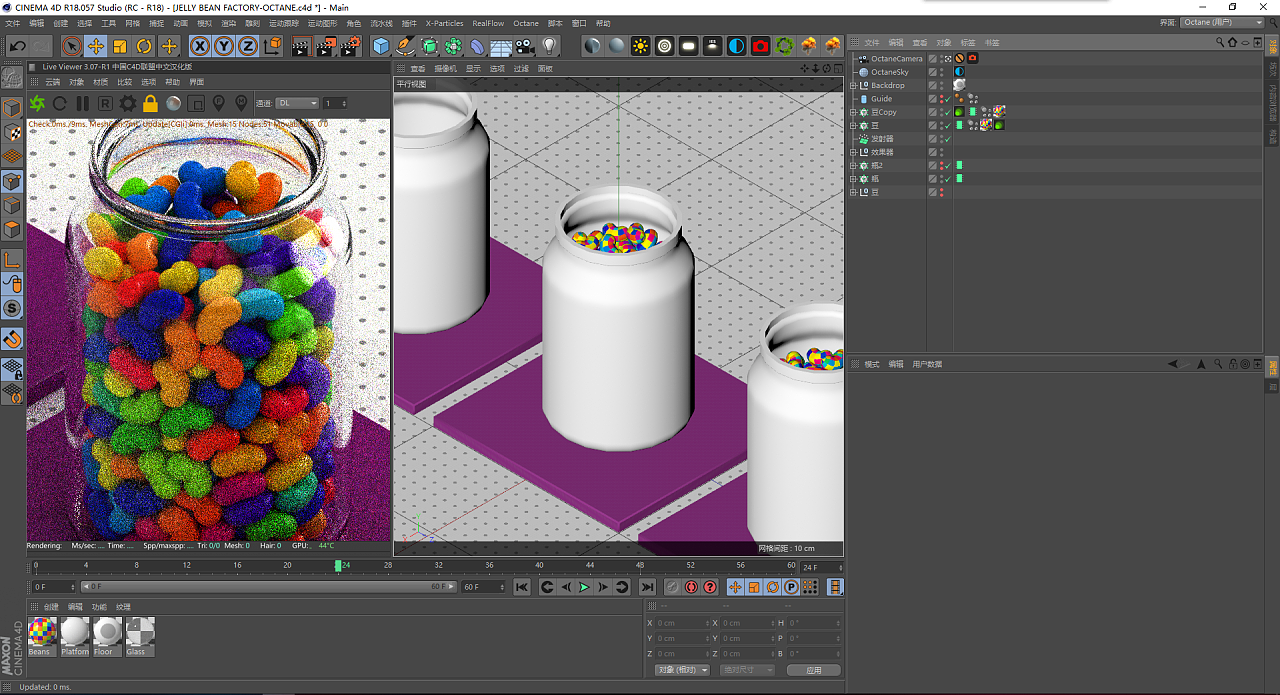Open the Octane layout dropdown at top right

click(x=1222, y=22)
